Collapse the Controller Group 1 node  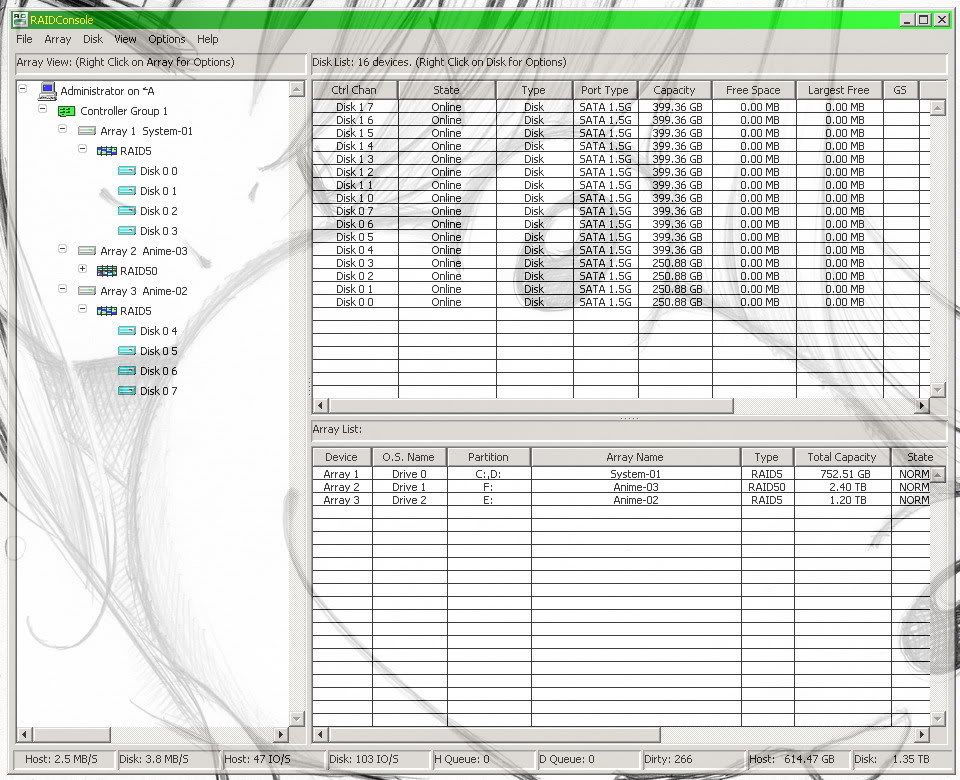click(x=43, y=109)
